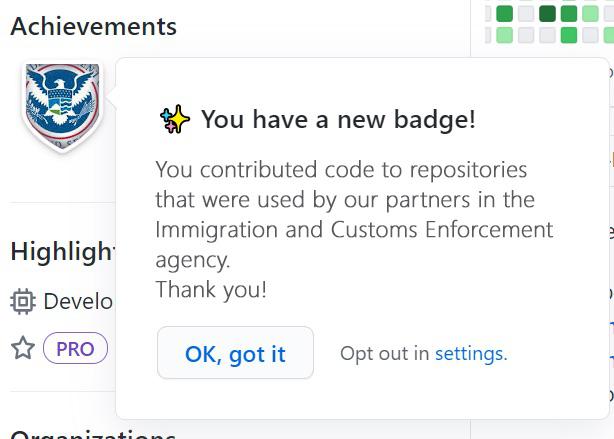The width and height of the screenshot is (614, 439).
Task: Click the light green square in the bottom-left row
Action: click(x=504, y=36)
